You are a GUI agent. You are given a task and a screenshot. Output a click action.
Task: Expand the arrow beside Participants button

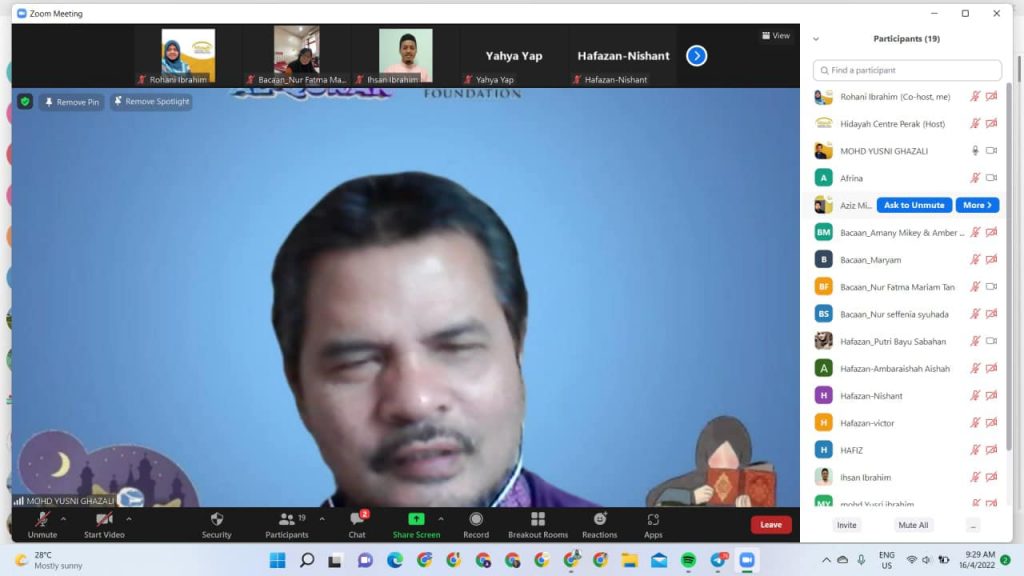pyautogui.click(x=322, y=519)
